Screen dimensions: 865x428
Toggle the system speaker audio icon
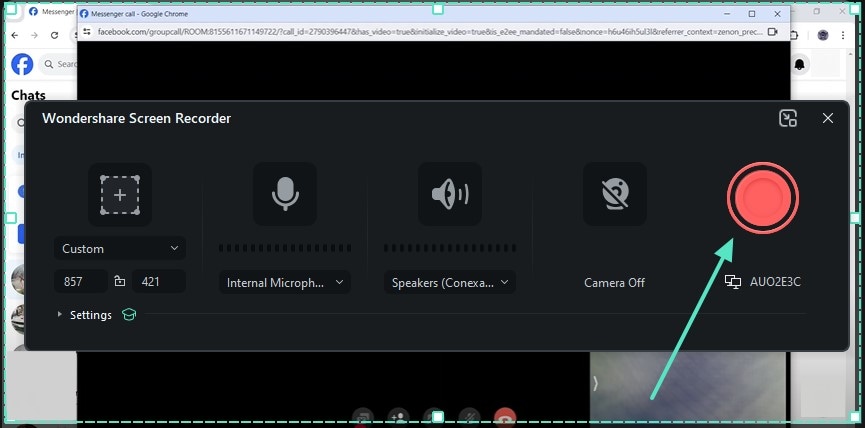coord(450,194)
